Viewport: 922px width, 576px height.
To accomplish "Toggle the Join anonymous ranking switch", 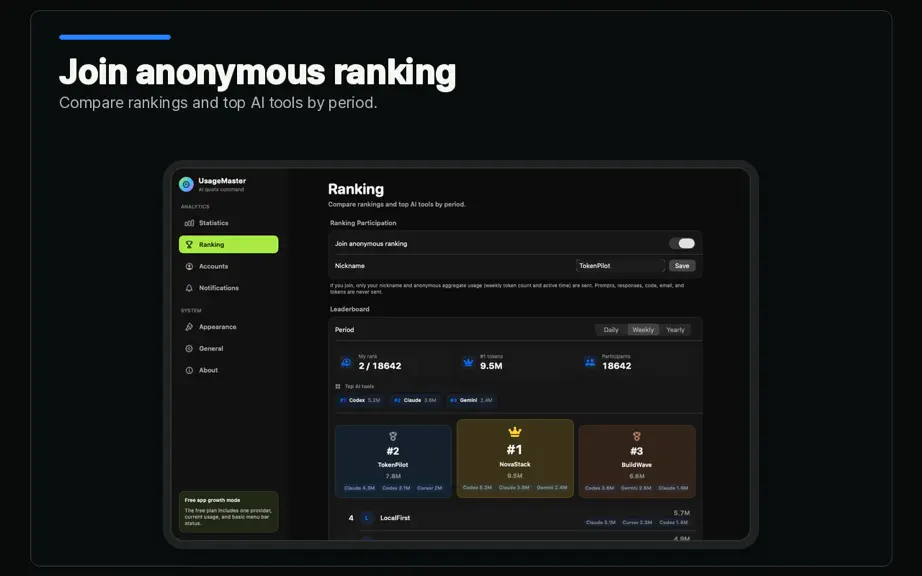I will (x=682, y=243).
